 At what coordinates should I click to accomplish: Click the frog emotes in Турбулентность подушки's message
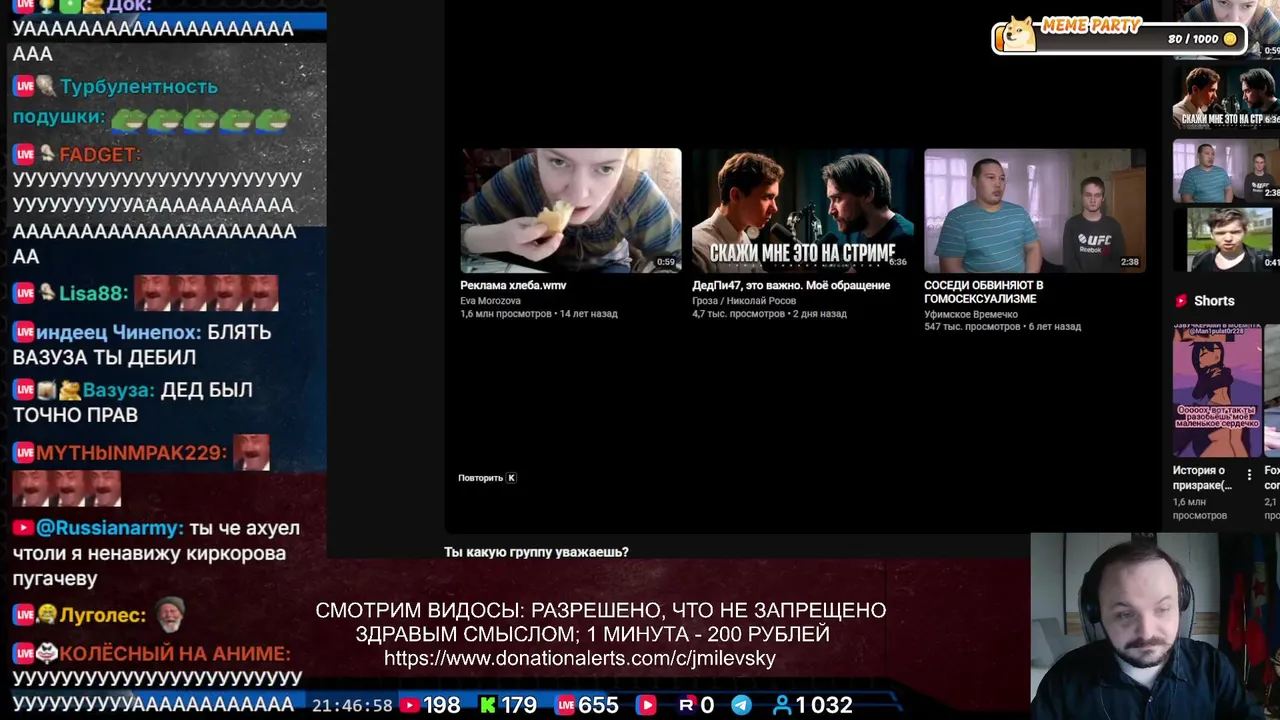(200, 121)
